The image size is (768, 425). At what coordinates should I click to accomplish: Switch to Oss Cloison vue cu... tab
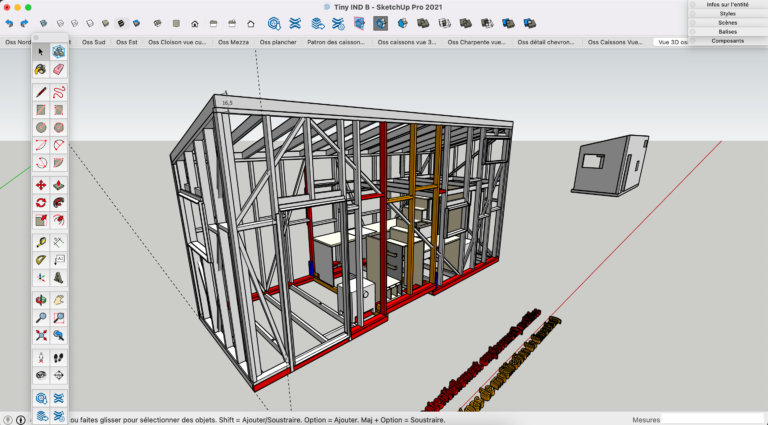tap(177, 42)
